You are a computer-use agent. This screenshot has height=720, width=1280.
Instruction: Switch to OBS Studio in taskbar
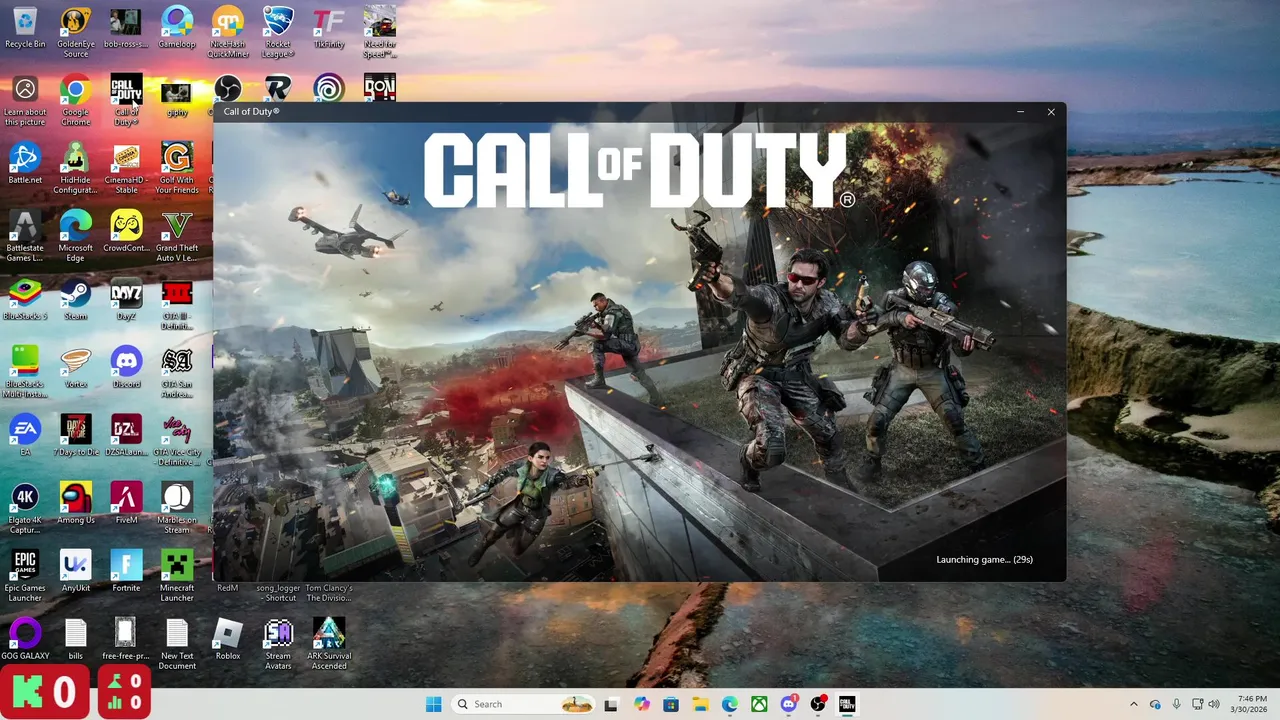point(818,704)
